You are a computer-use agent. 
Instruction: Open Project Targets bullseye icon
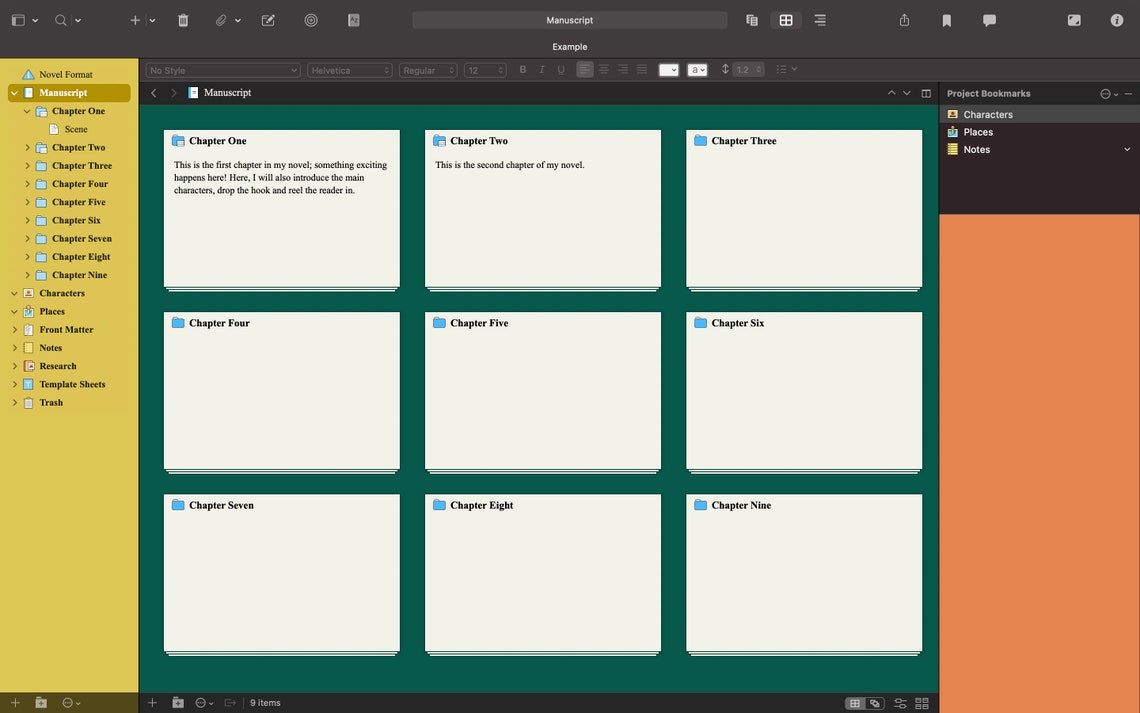click(x=311, y=20)
